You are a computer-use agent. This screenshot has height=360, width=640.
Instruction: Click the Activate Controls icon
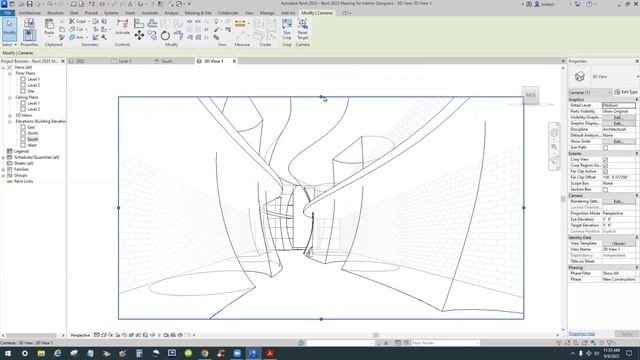point(122,27)
